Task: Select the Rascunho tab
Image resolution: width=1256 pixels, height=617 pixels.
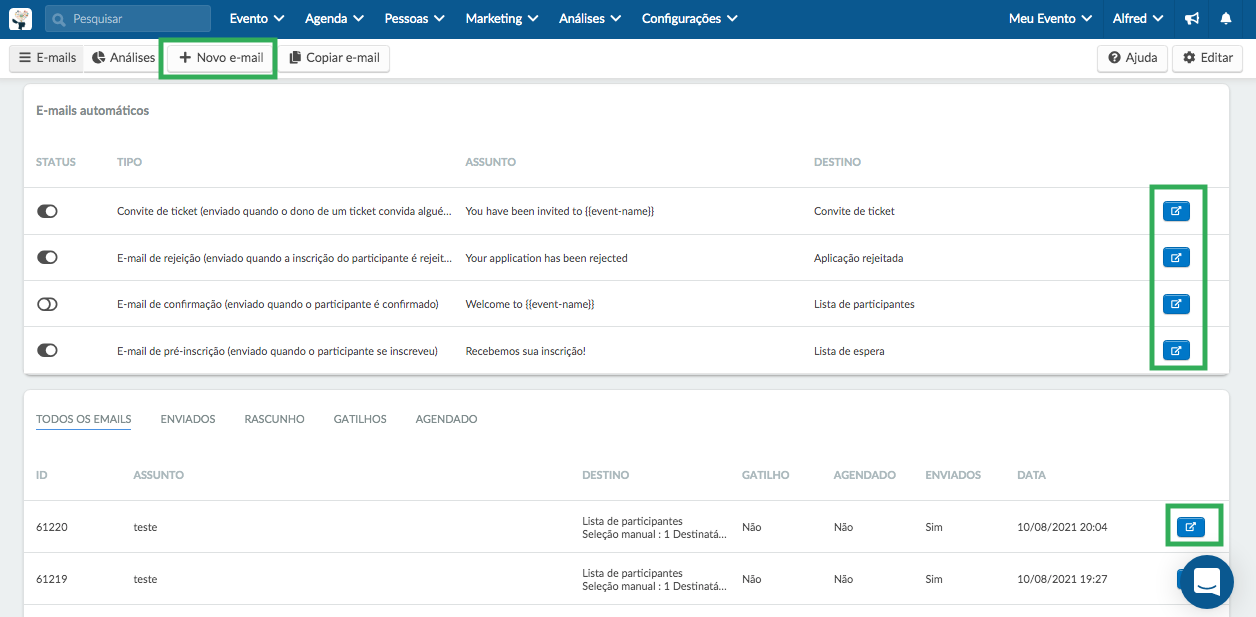Action: point(274,419)
